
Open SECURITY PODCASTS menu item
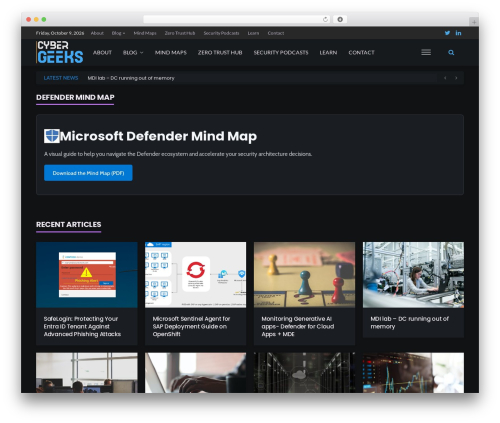coord(281,52)
